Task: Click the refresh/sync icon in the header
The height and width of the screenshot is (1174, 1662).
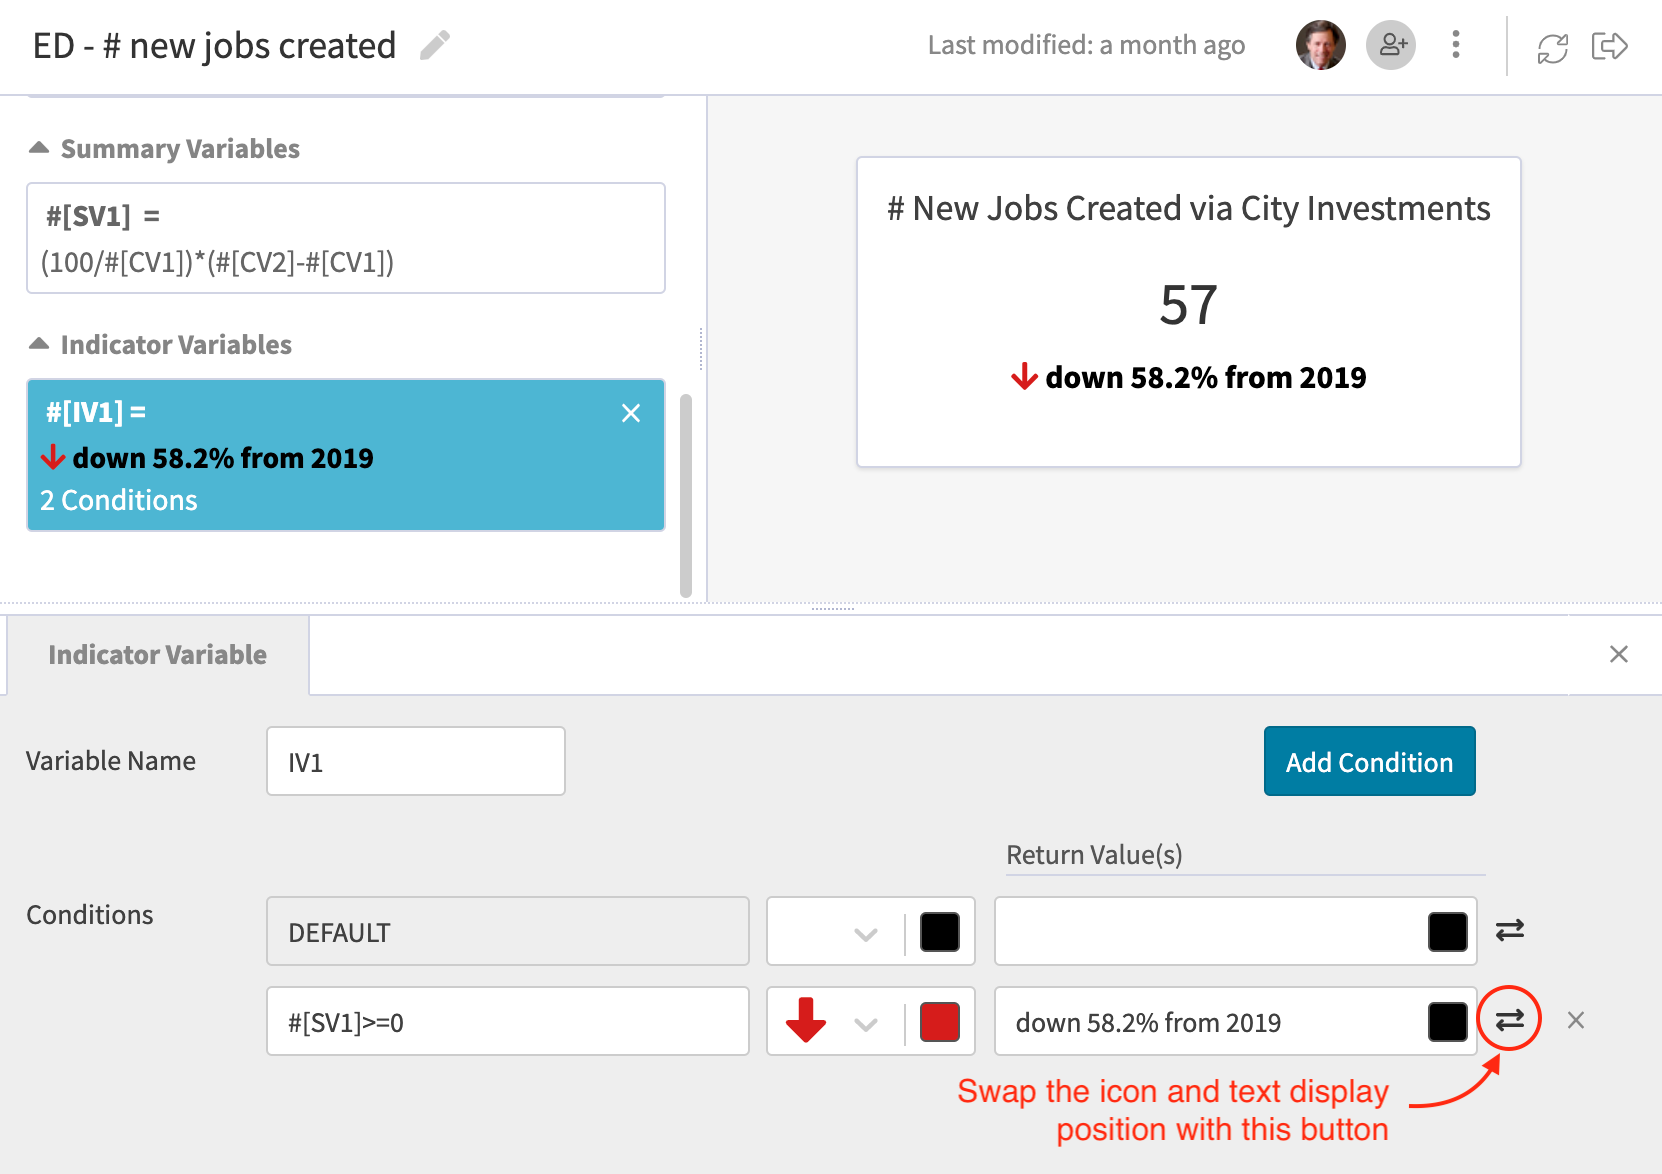Action: tap(1551, 45)
